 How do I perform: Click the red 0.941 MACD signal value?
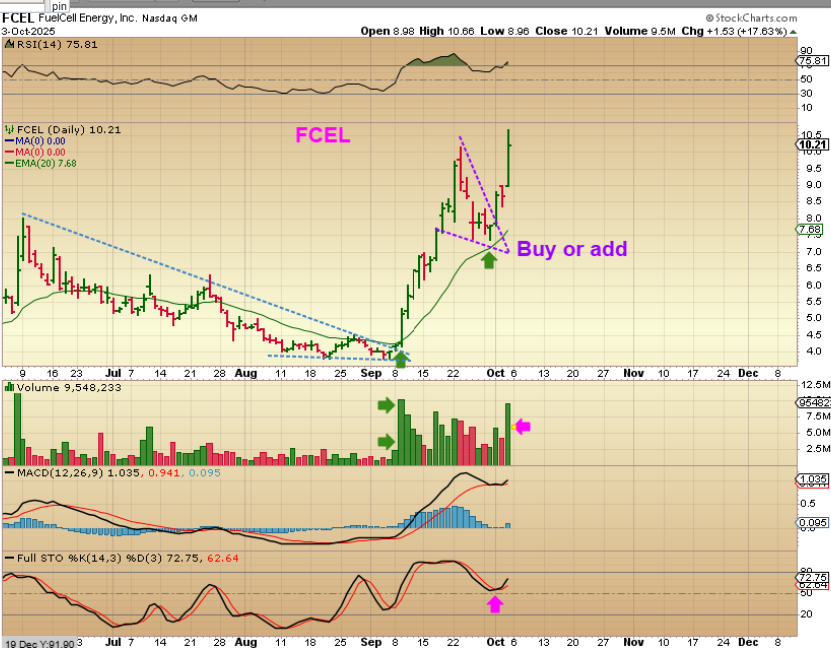click(x=164, y=473)
